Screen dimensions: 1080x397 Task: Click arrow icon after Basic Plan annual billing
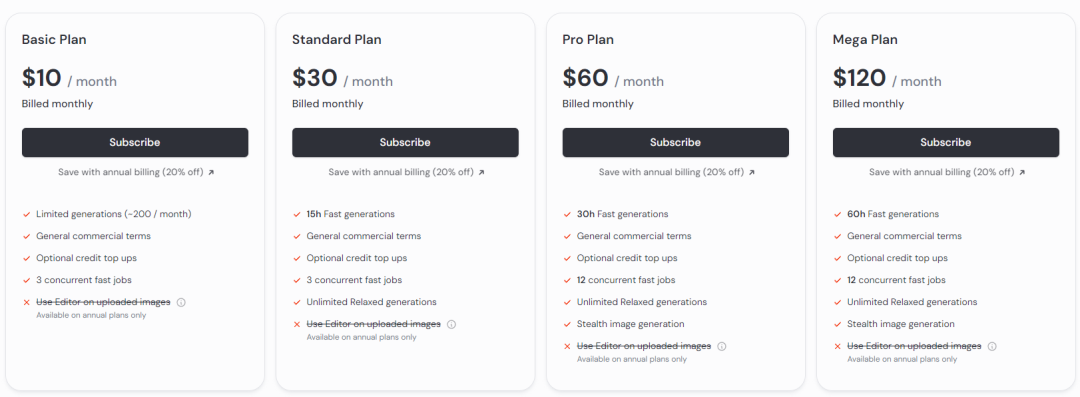click(211, 172)
